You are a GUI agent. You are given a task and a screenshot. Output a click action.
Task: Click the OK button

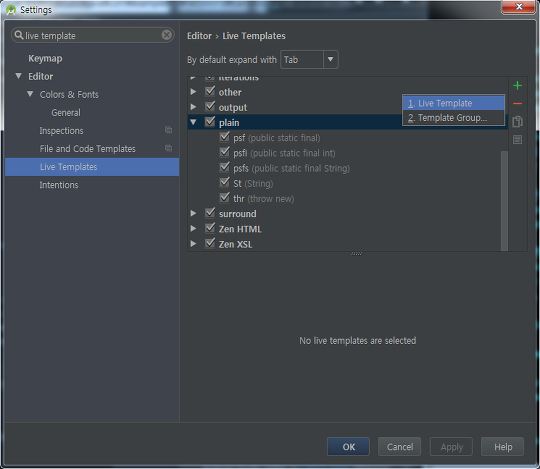pos(348,447)
